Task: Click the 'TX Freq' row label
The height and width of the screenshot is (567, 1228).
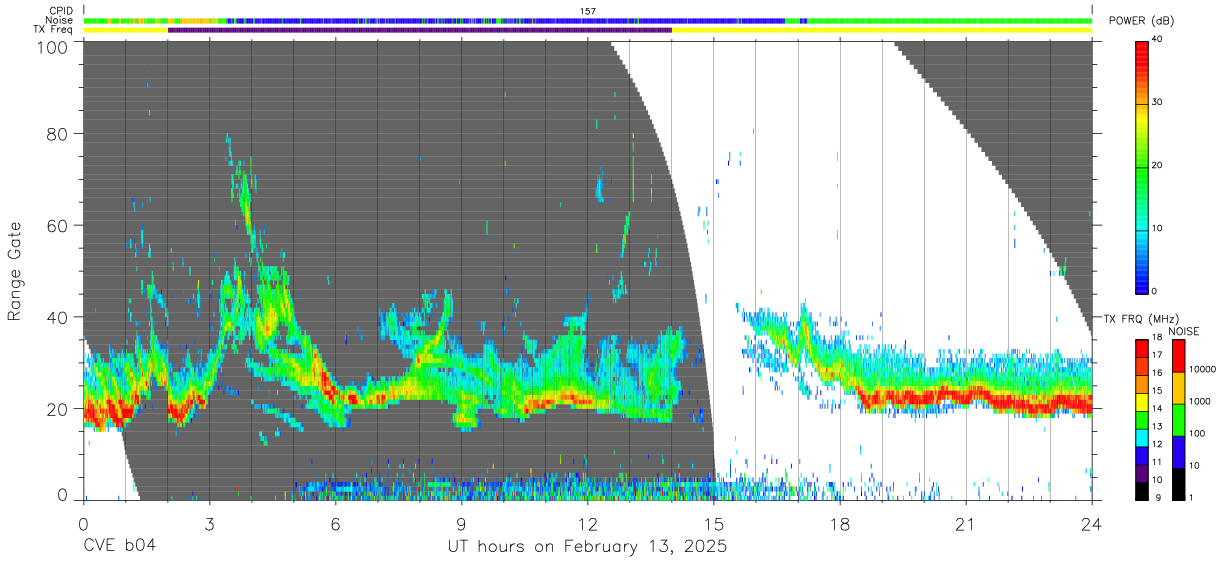Action: (55, 30)
